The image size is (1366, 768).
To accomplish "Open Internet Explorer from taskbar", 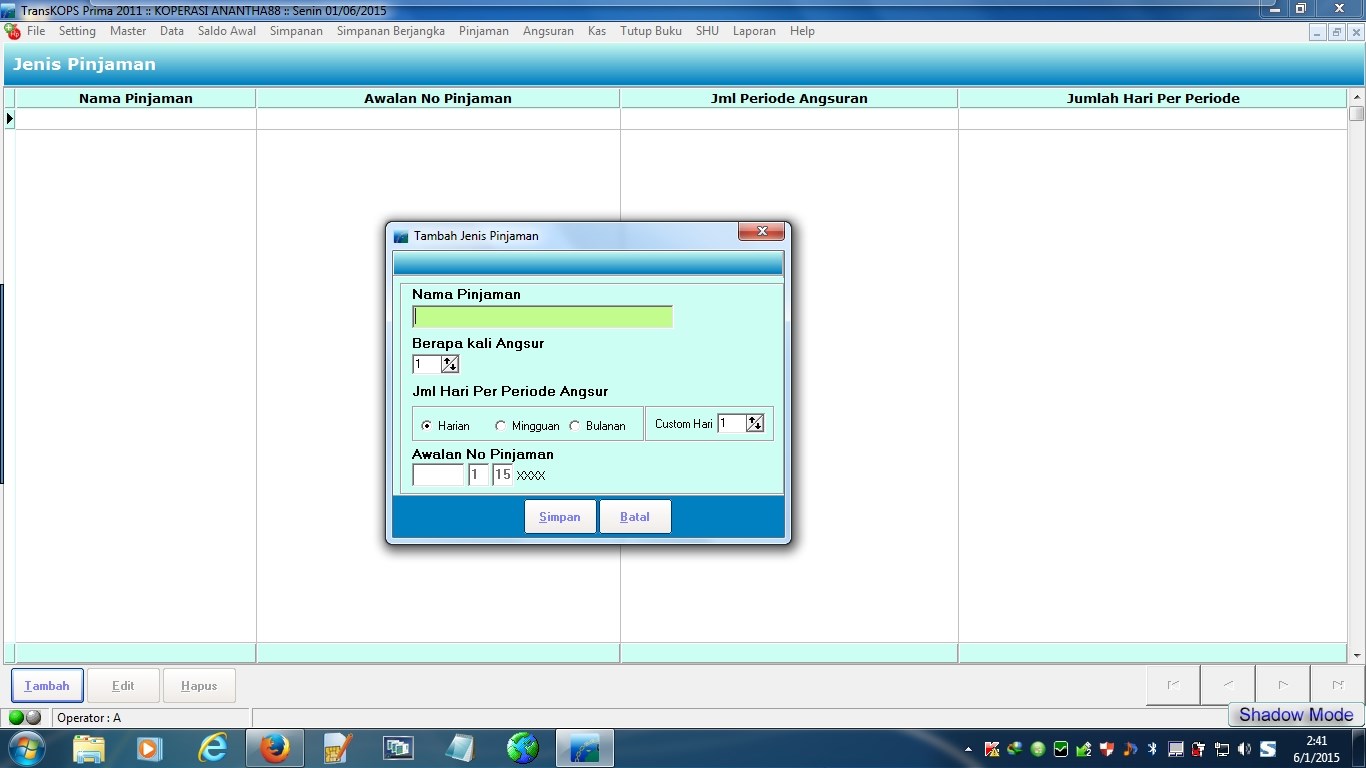I will [212, 748].
